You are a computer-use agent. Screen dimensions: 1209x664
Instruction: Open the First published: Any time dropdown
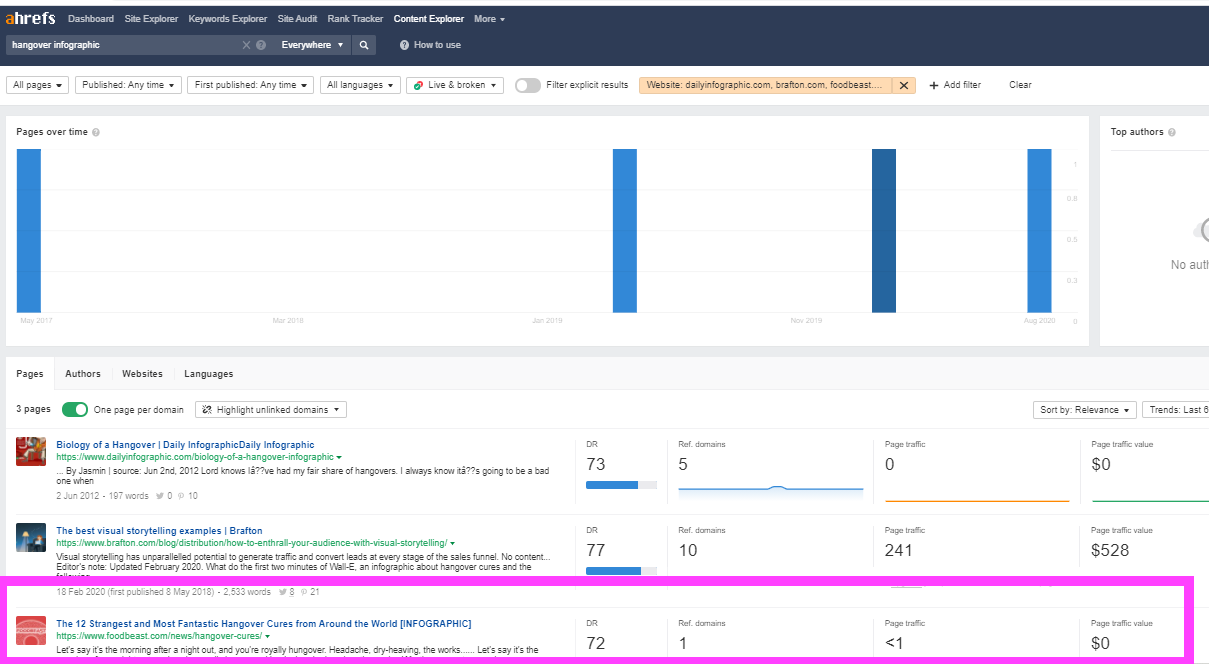[x=251, y=85]
